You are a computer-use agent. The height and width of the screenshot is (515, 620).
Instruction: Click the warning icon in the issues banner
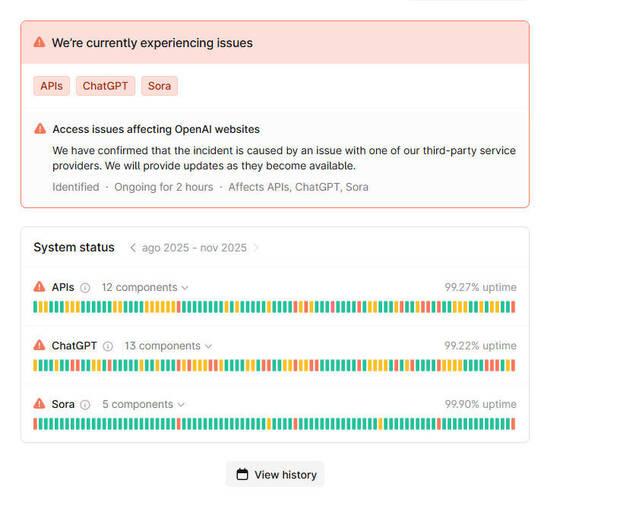[39, 43]
